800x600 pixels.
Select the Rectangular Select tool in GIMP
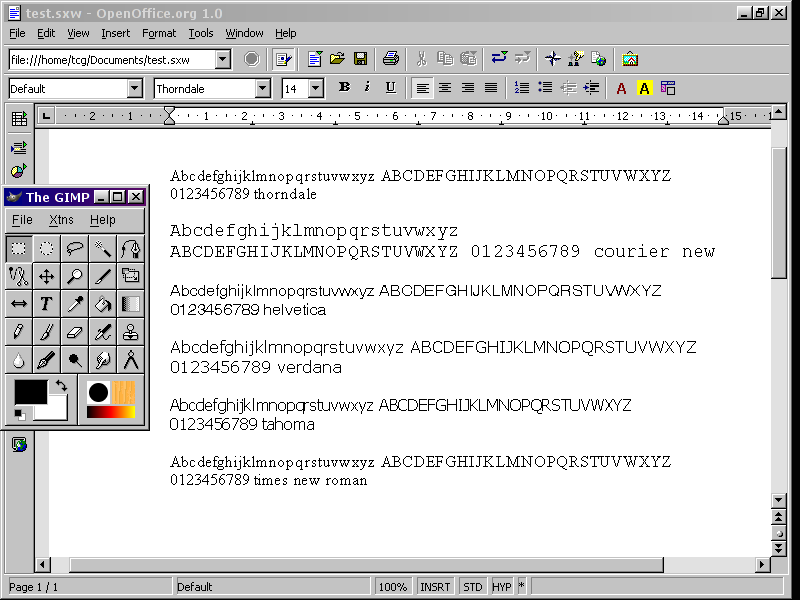19,248
